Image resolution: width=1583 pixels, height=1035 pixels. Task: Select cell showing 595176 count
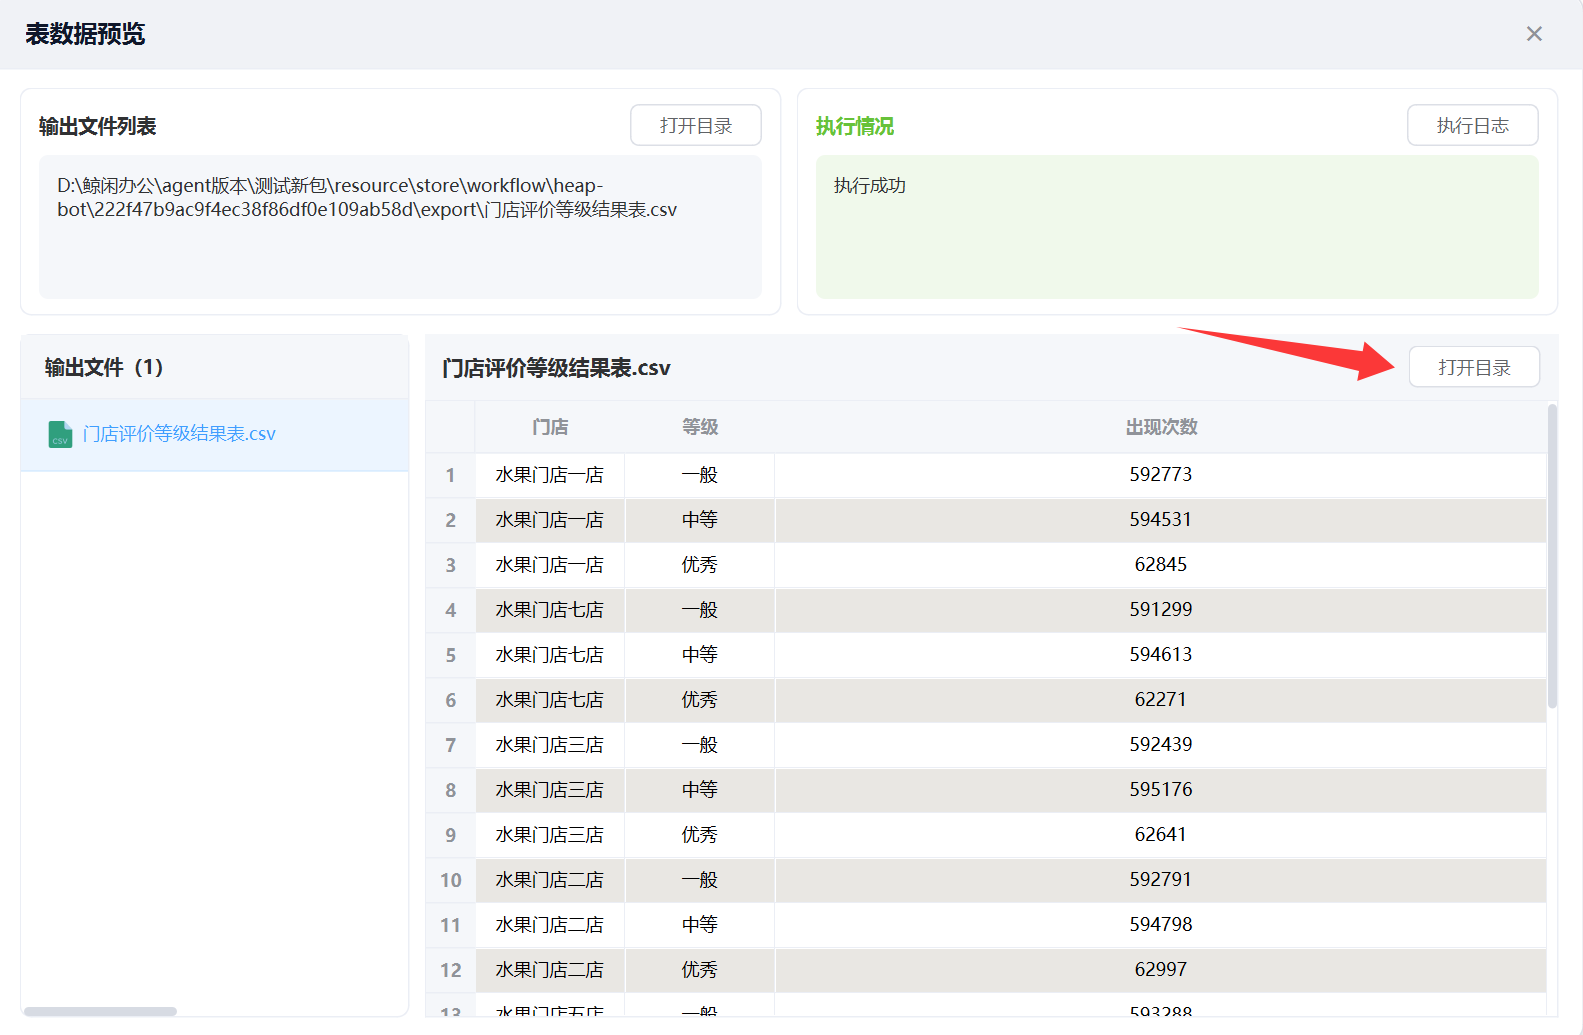[x=1160, y=790]
